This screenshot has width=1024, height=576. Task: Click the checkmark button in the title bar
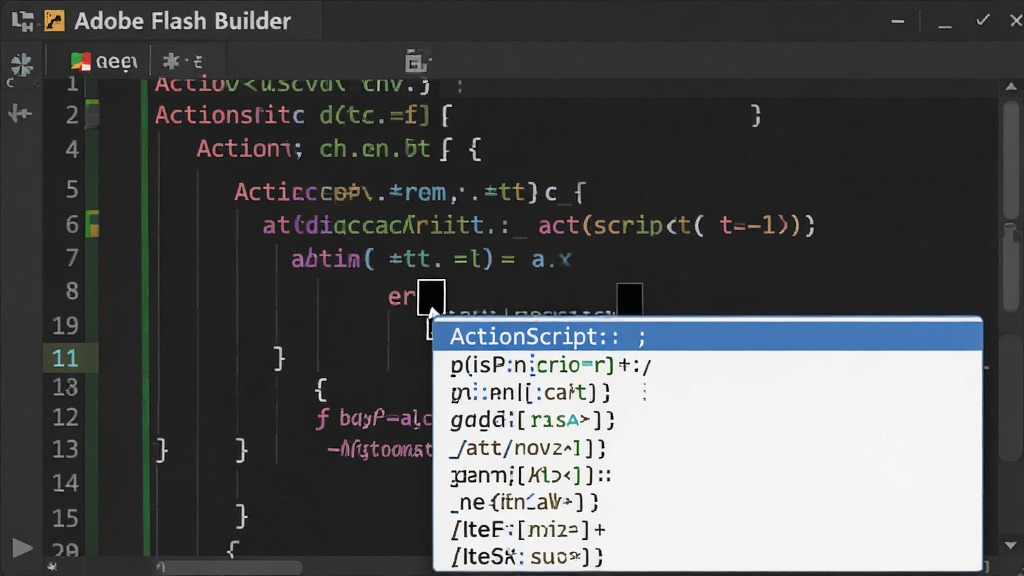click(983, 20)
